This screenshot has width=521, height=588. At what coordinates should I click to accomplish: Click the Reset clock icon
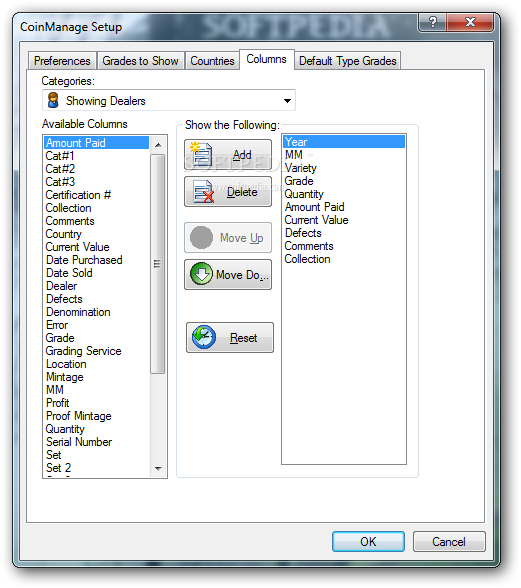204,337
